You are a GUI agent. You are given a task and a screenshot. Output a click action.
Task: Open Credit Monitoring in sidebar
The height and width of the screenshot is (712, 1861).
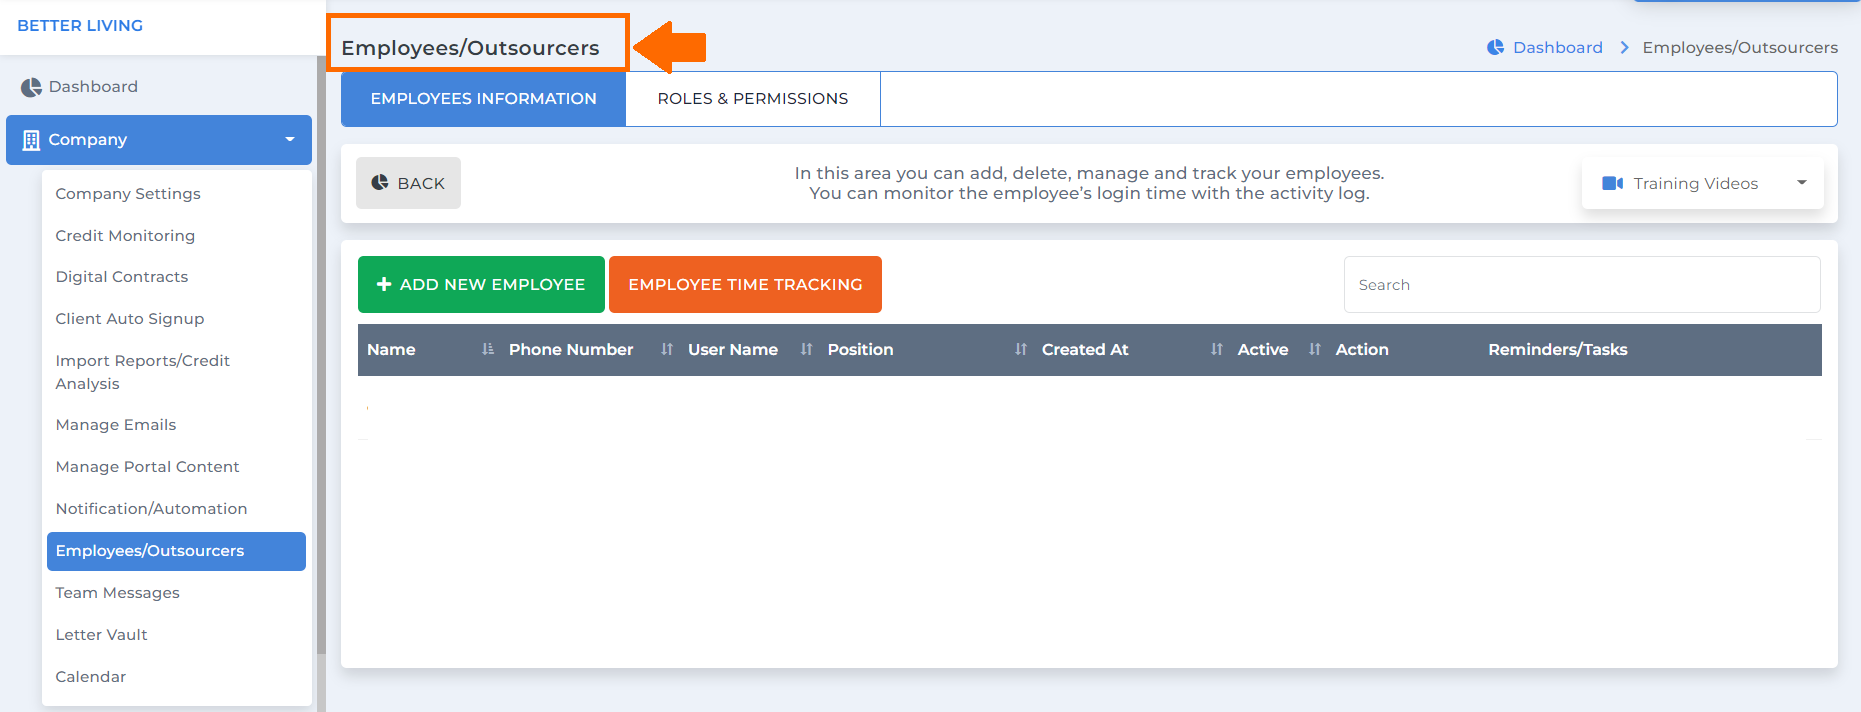click(x=125, y=236)
